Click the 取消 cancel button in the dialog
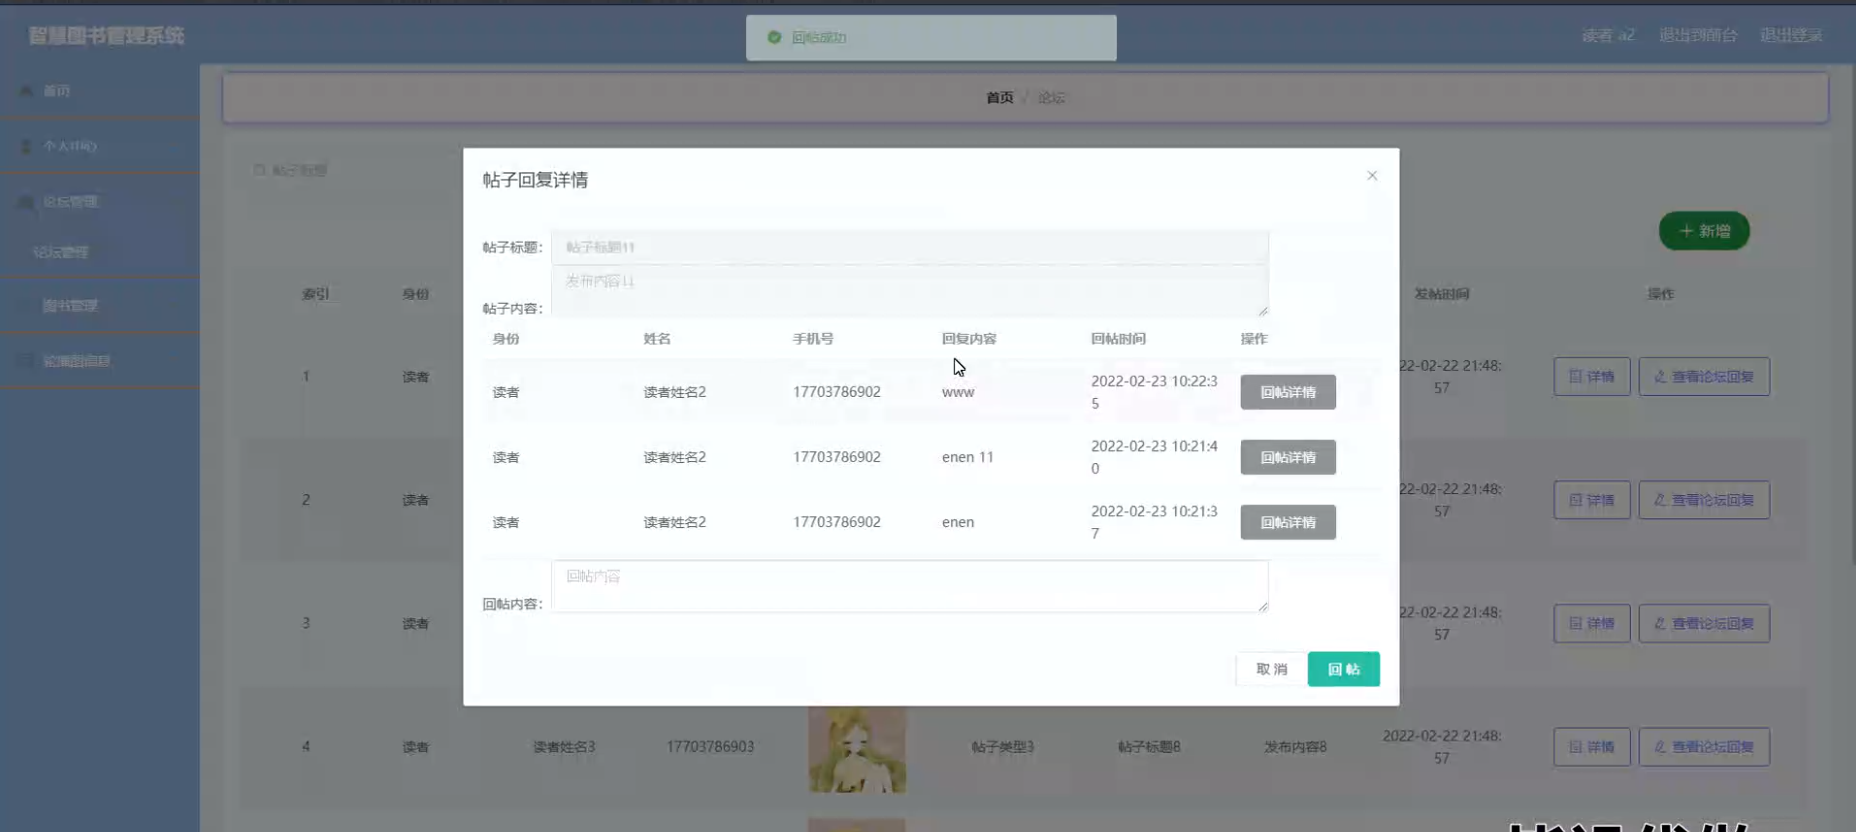Viewport: 1856px width, 832px height. point(1271,669)
